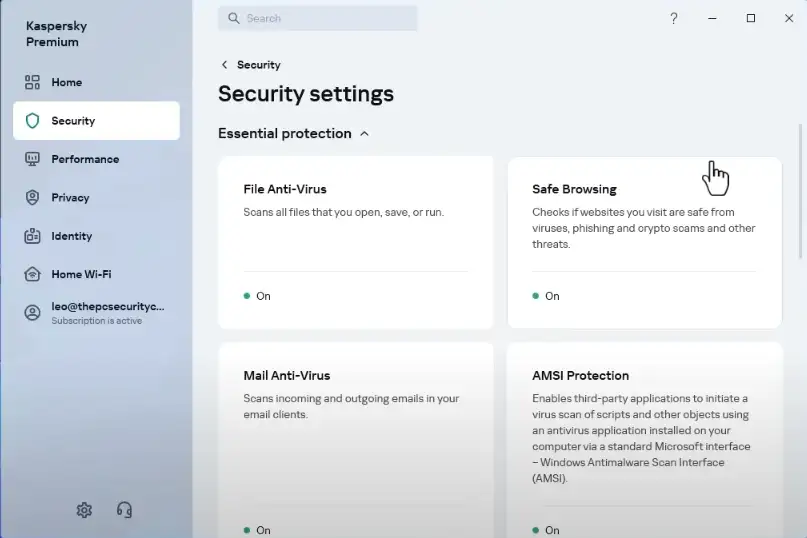The height and width of the screenshot is (538, 807).
Task: Collapse the Essential protection section
Action: coord(364,134)
